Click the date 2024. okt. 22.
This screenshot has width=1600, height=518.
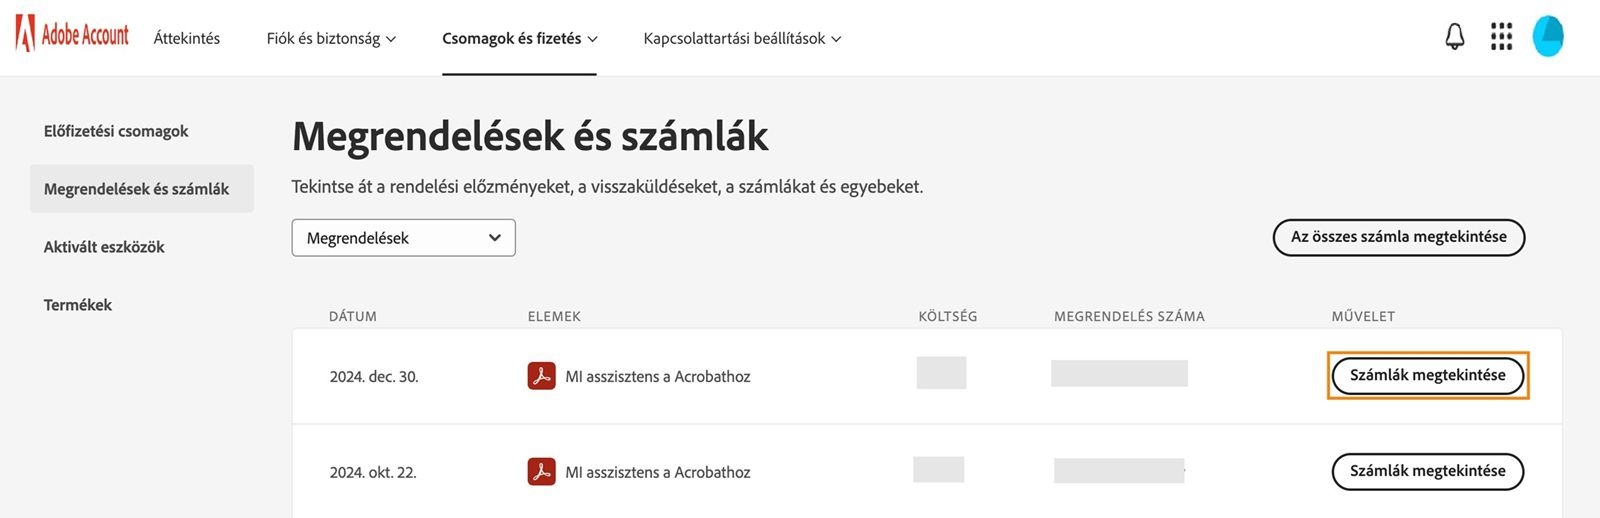373,473
